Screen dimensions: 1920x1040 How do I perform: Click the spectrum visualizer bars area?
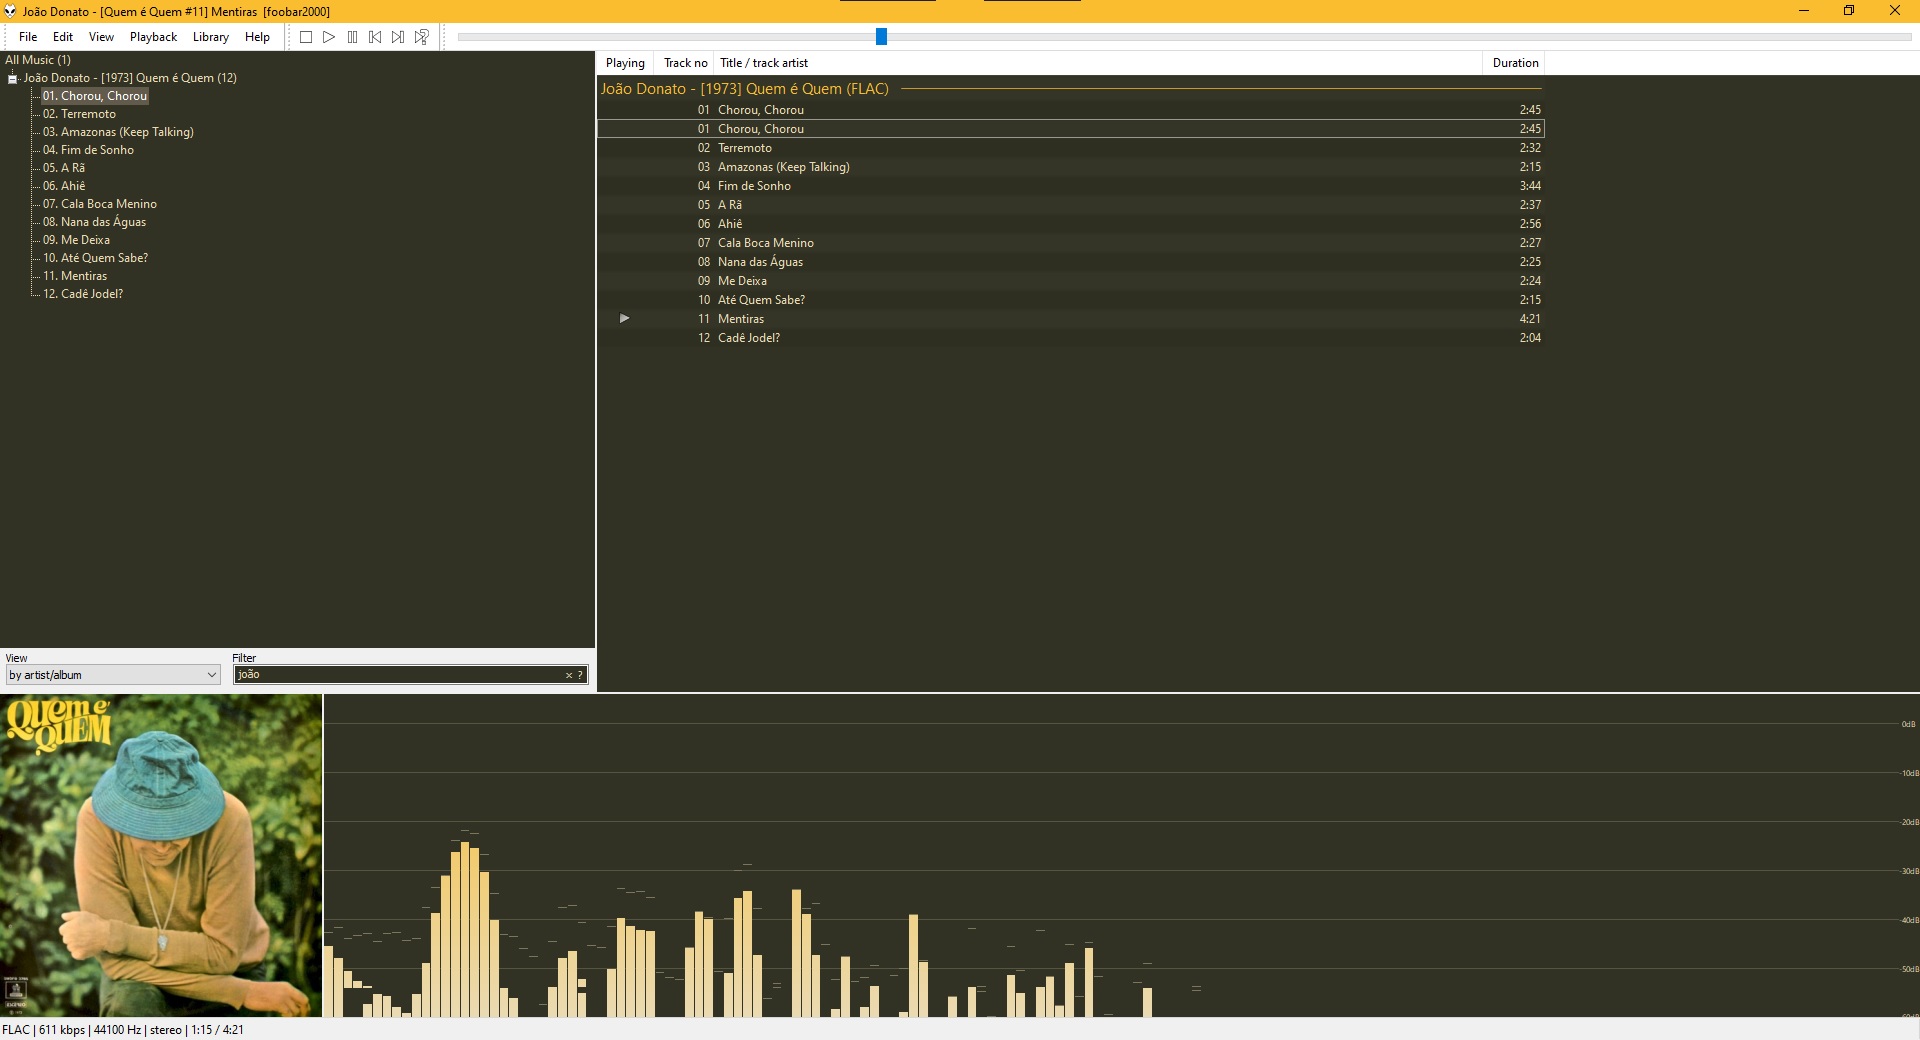click(1120, 856)
